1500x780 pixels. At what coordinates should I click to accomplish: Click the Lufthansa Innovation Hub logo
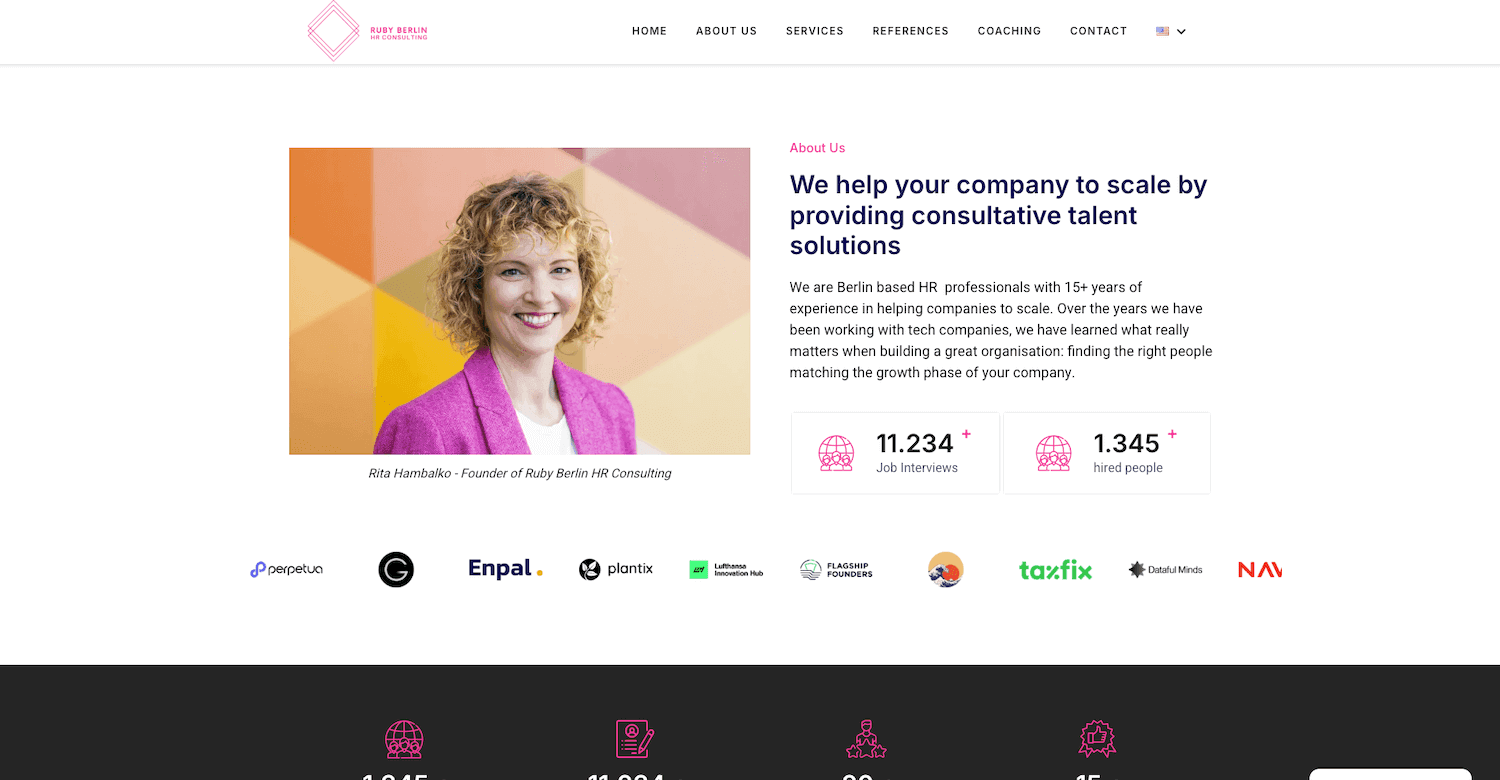726,569
